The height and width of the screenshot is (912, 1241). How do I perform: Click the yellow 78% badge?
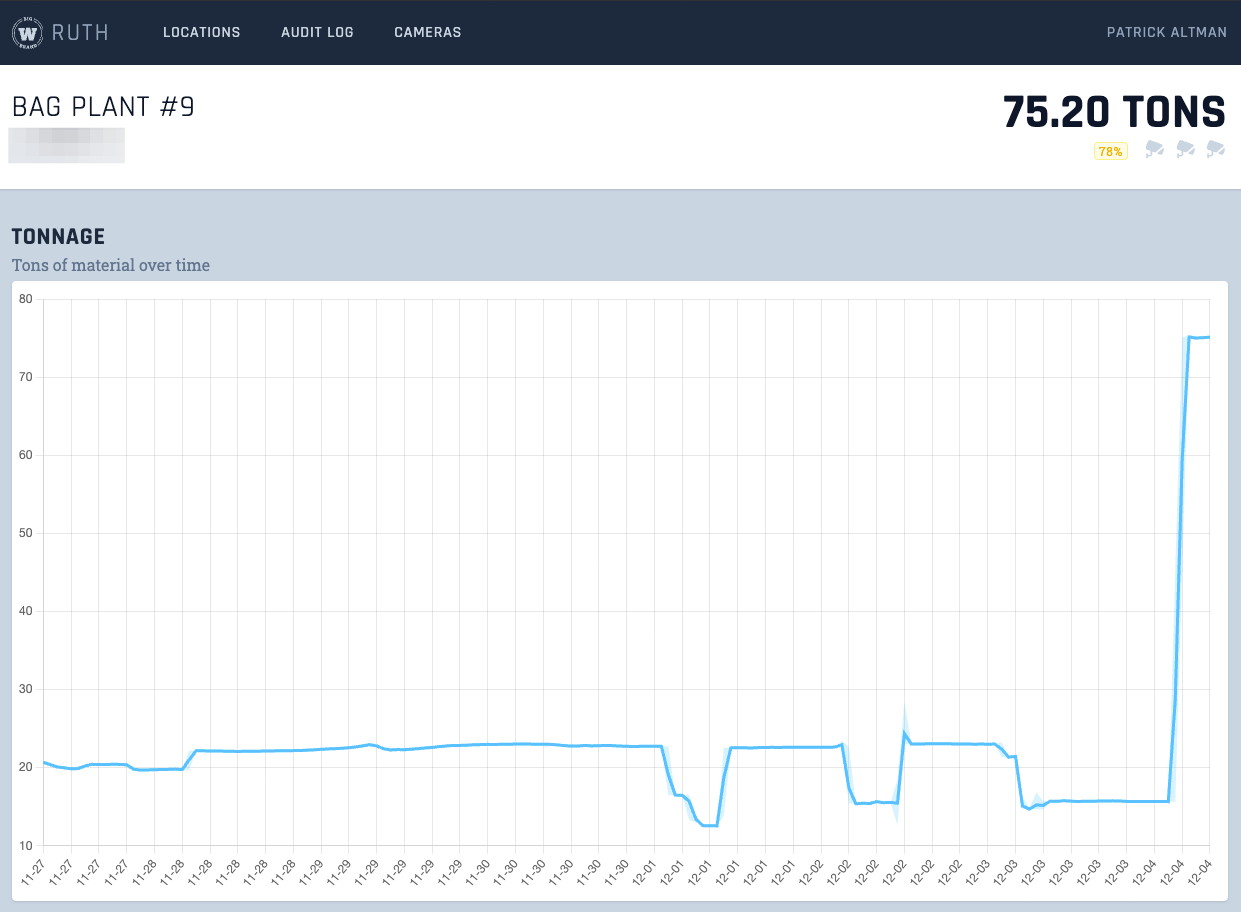coord(1110,151)
